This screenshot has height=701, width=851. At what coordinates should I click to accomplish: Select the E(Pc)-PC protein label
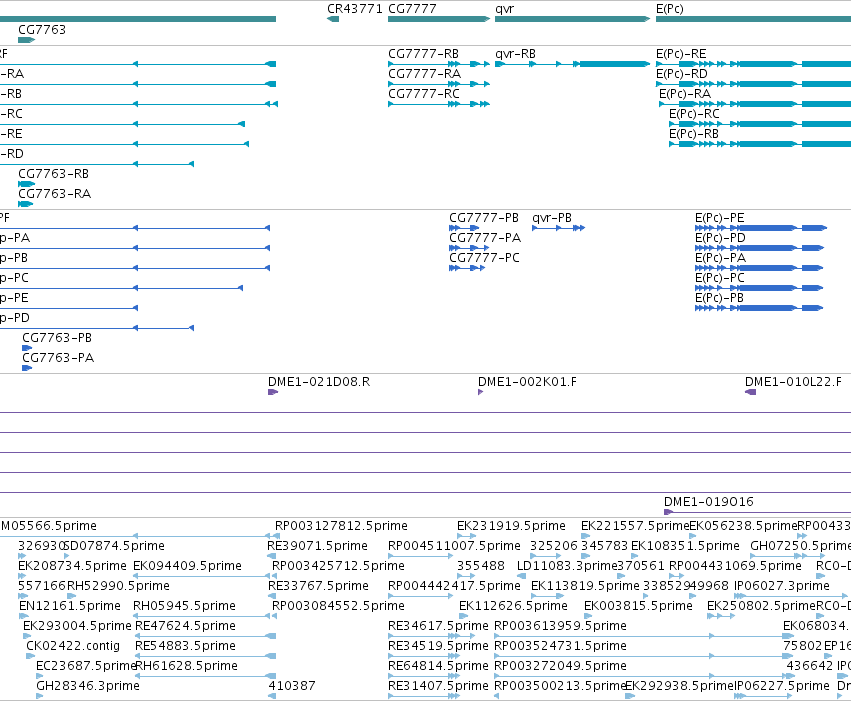[720, 278]
